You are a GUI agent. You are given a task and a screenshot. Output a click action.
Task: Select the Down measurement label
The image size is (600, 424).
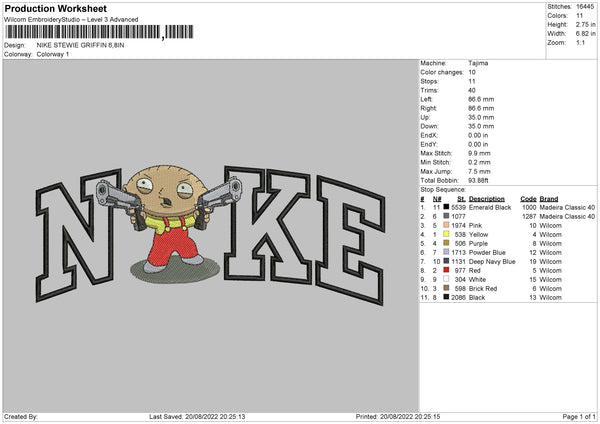click(429, 126)
